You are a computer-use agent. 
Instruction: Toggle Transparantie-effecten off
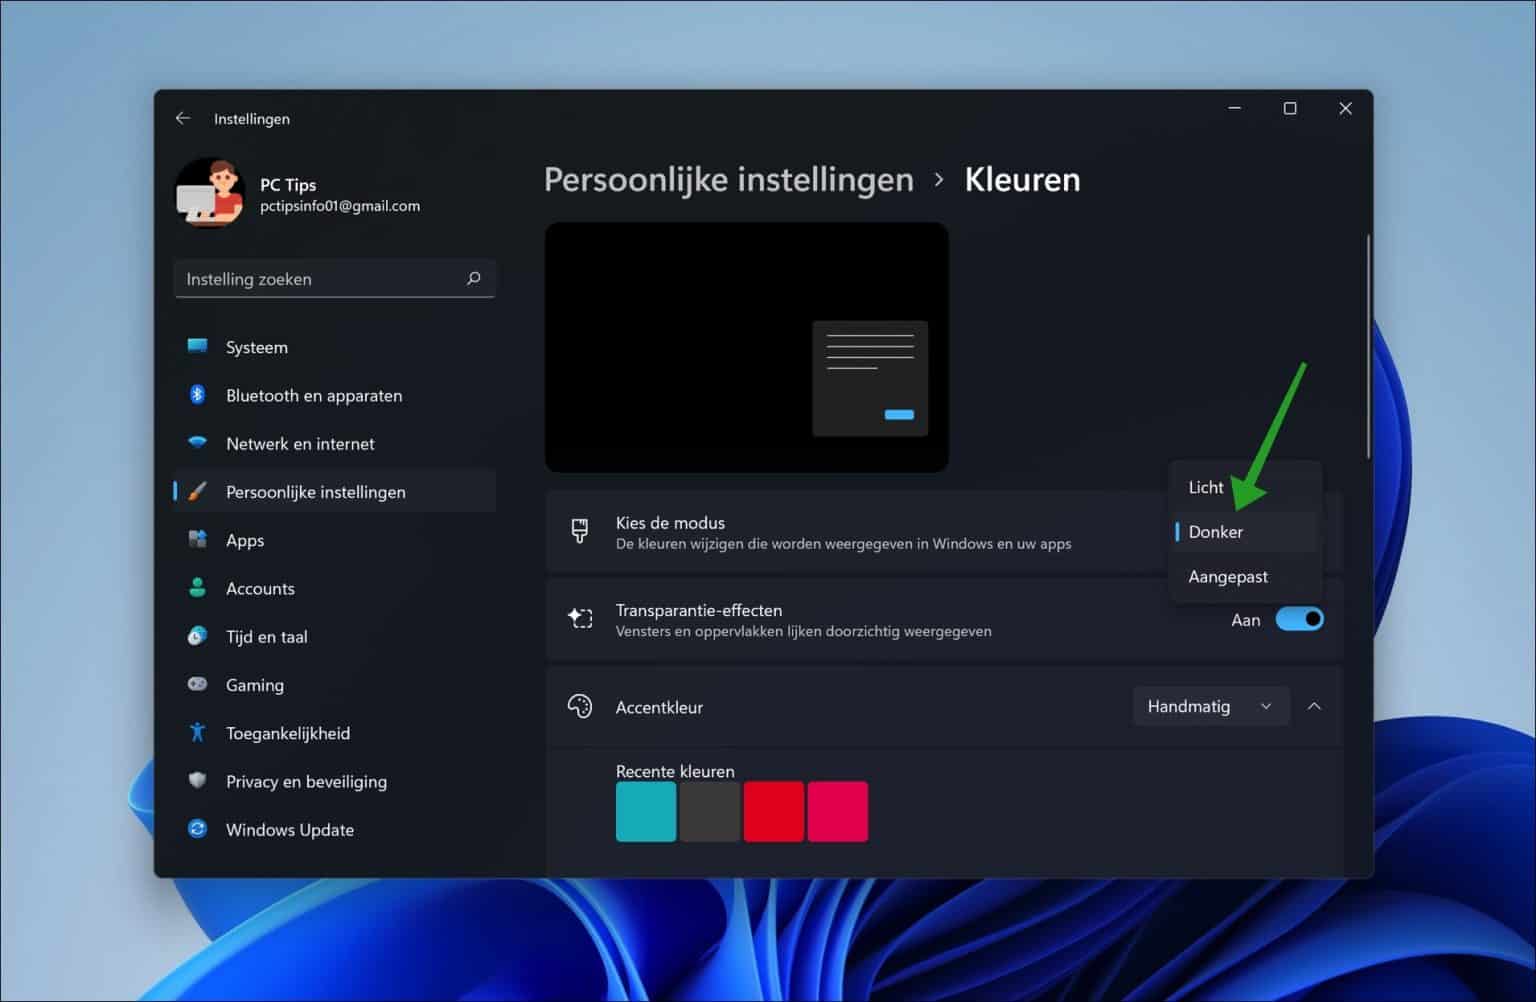point(1300,619)
